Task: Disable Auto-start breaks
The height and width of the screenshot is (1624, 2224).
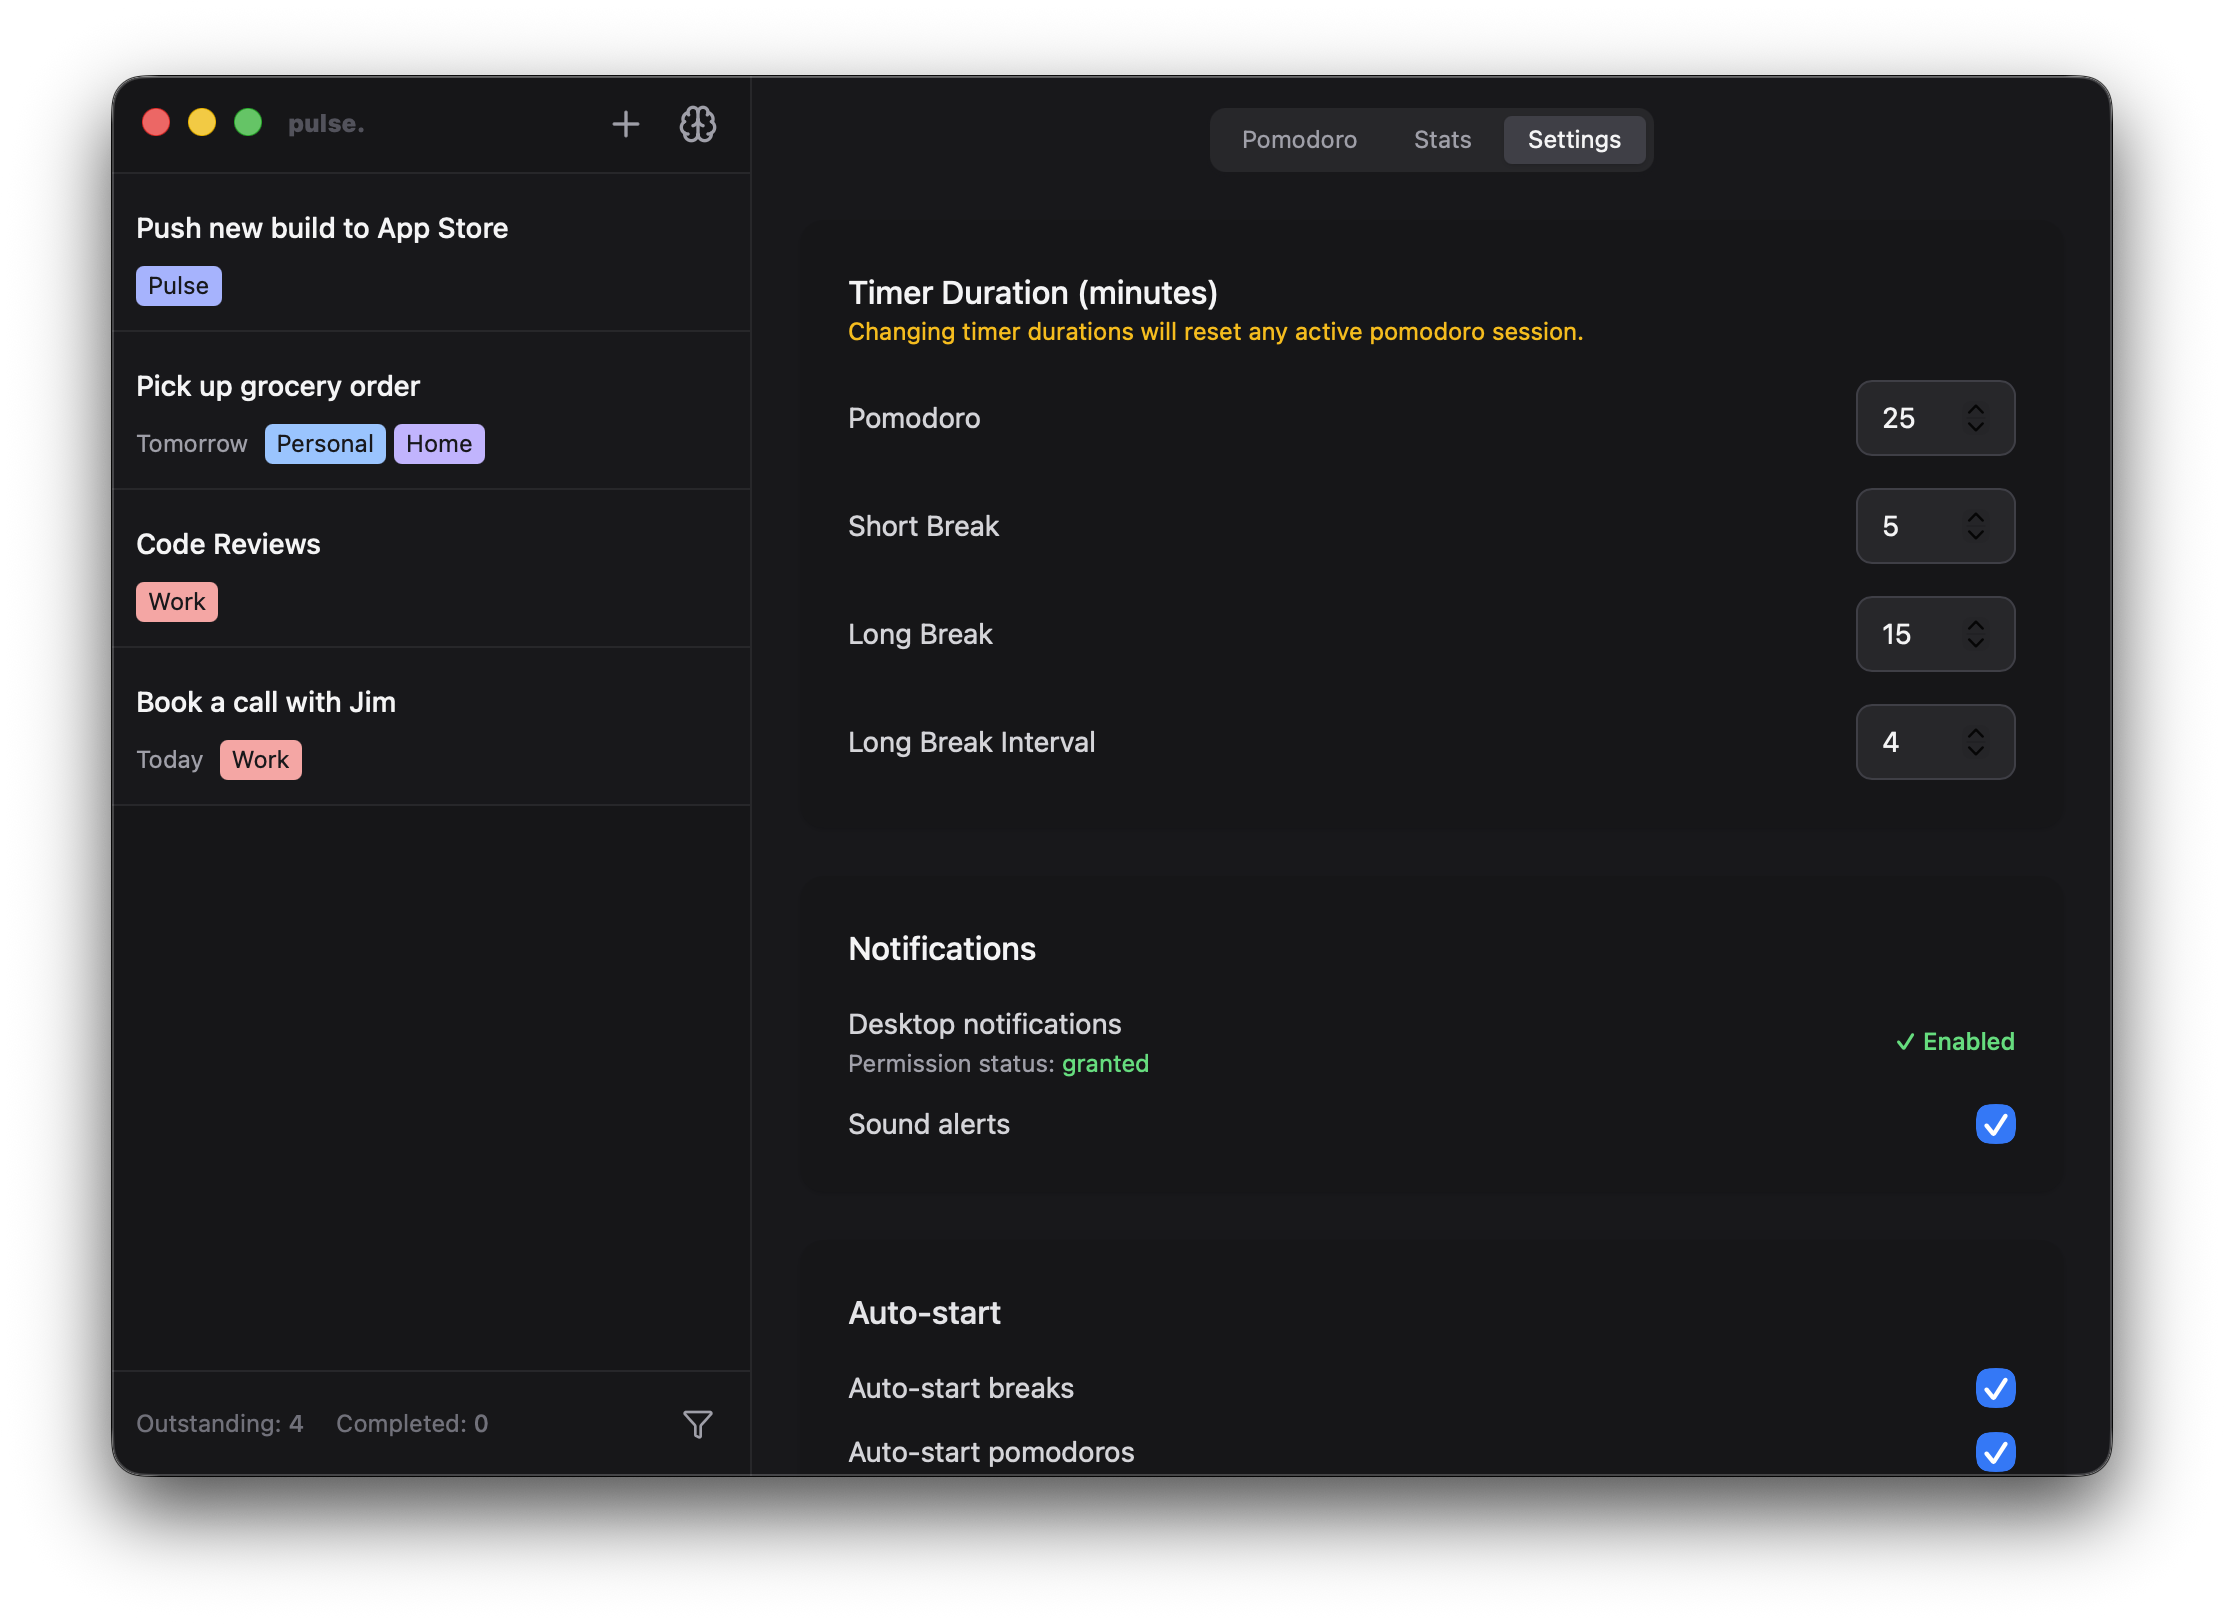Action: point(1996,1388)
